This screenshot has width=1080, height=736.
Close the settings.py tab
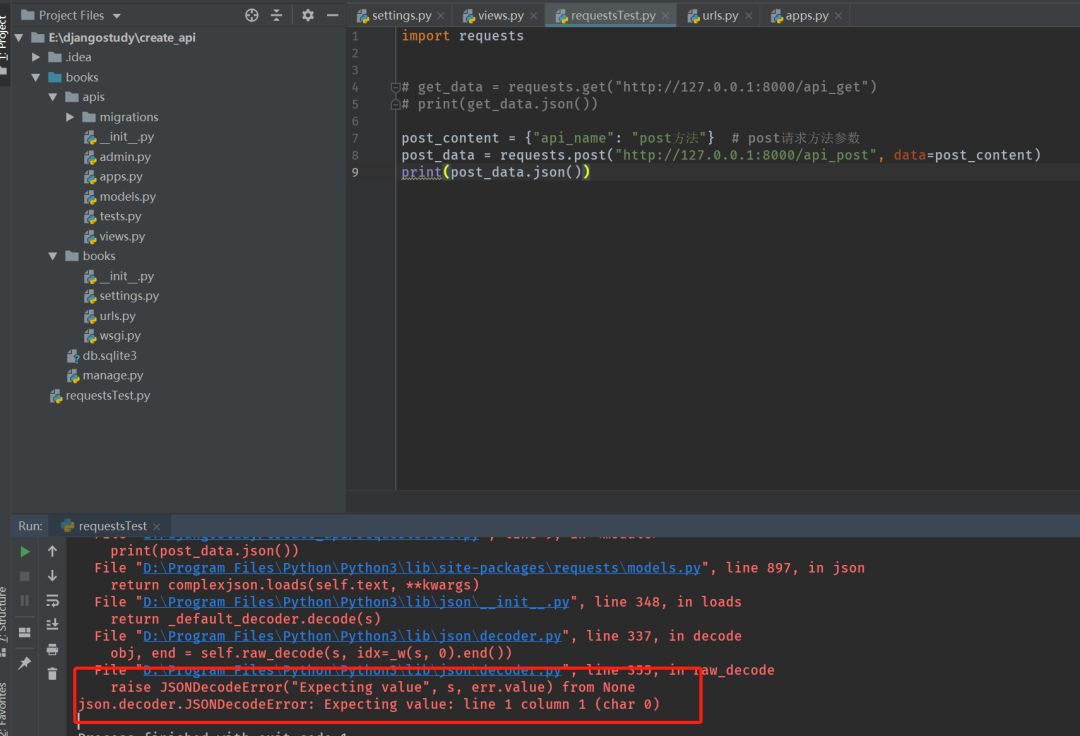(x=441, y=16)
